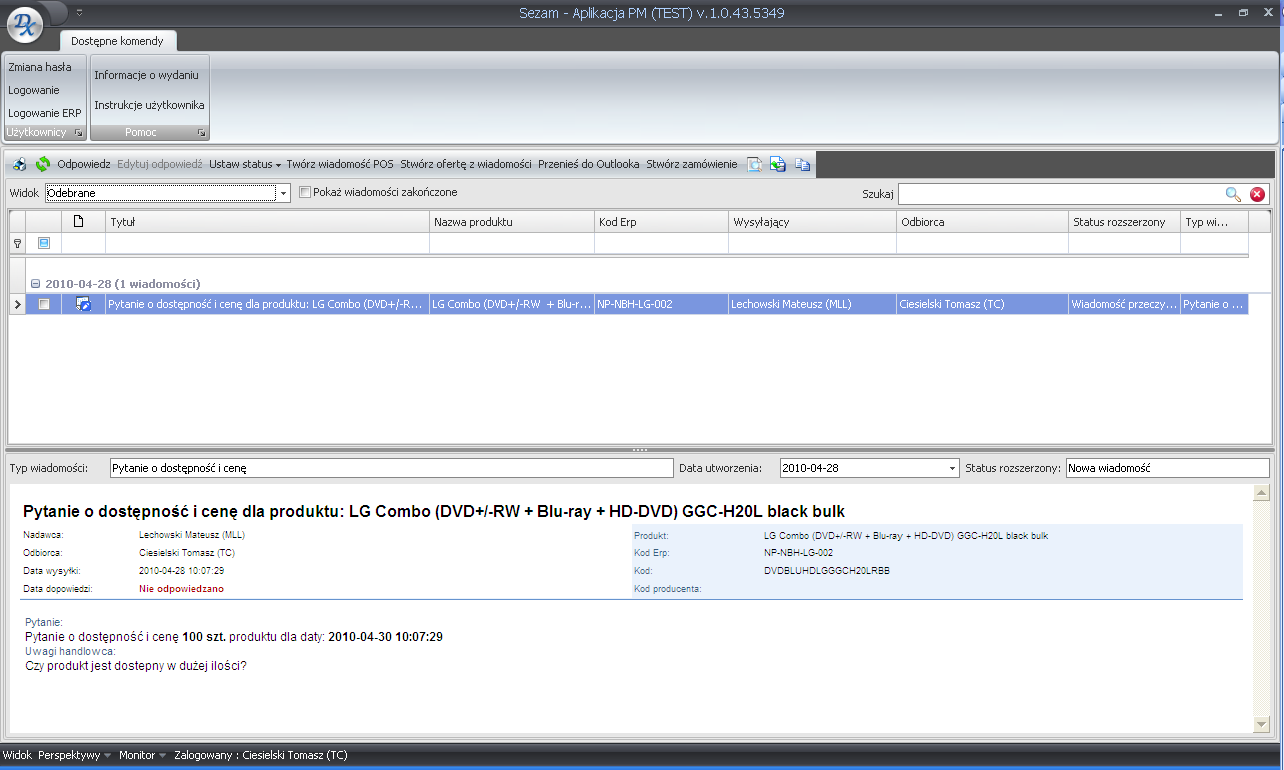Click Widok in the bottom status bar
This screenshot has height=770, width=1284.
[17, 755]
